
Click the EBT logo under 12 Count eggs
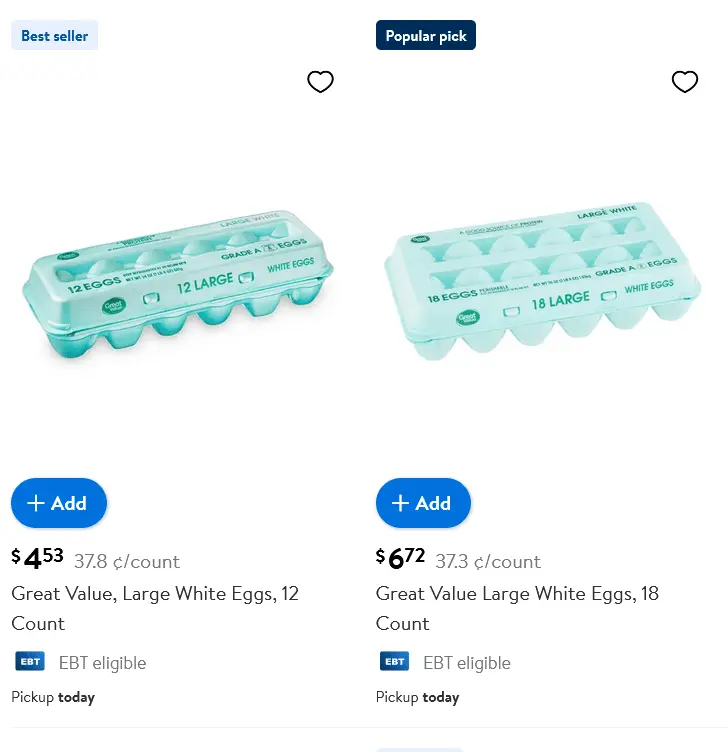click(30, 662)
